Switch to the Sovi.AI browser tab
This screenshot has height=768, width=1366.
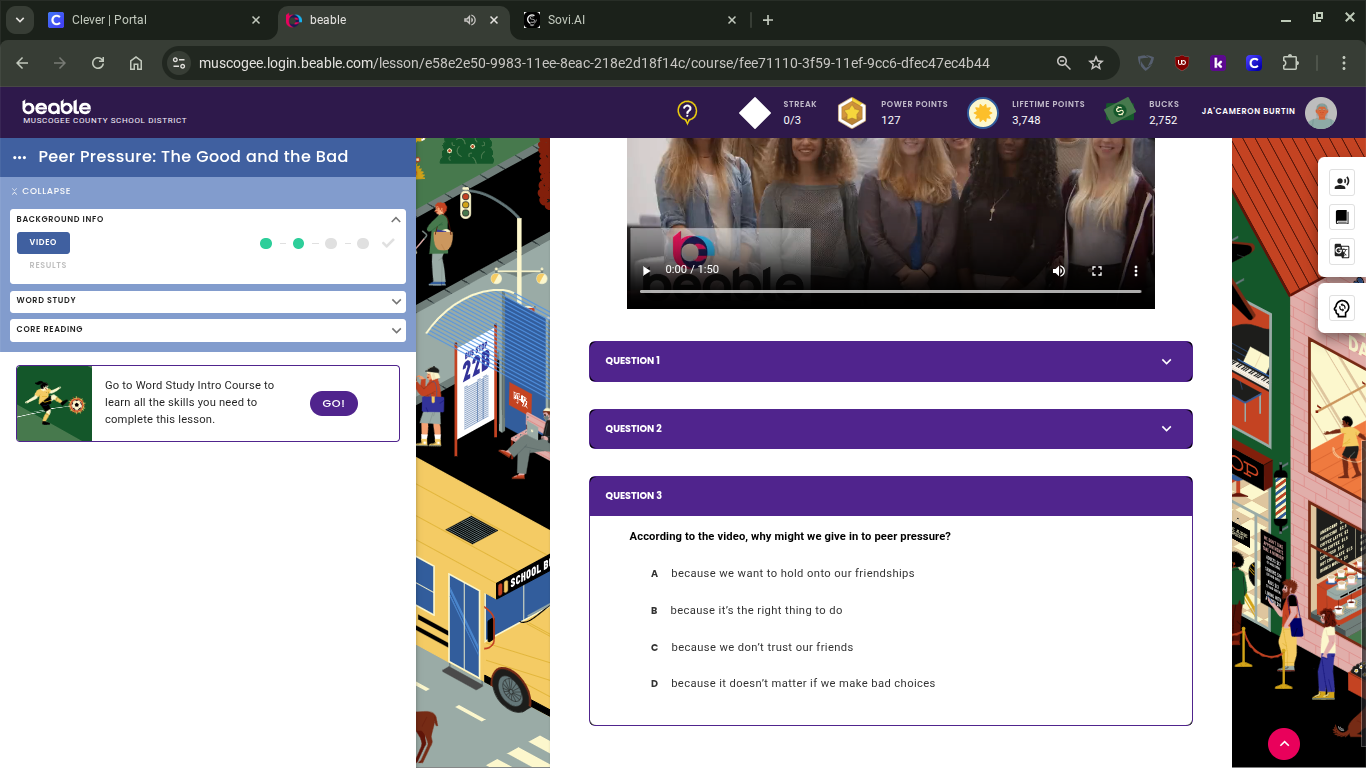click(x=630, y=20)
